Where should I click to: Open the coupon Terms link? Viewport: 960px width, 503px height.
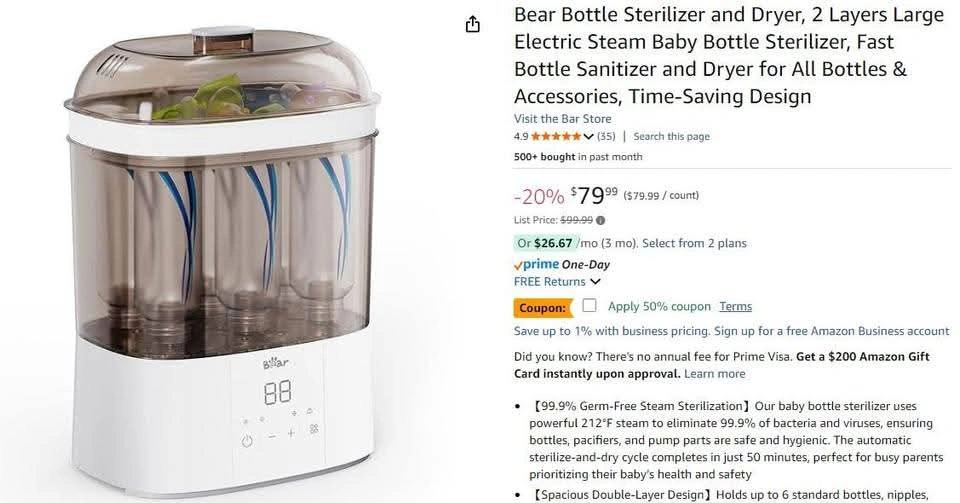click(735, 307)
